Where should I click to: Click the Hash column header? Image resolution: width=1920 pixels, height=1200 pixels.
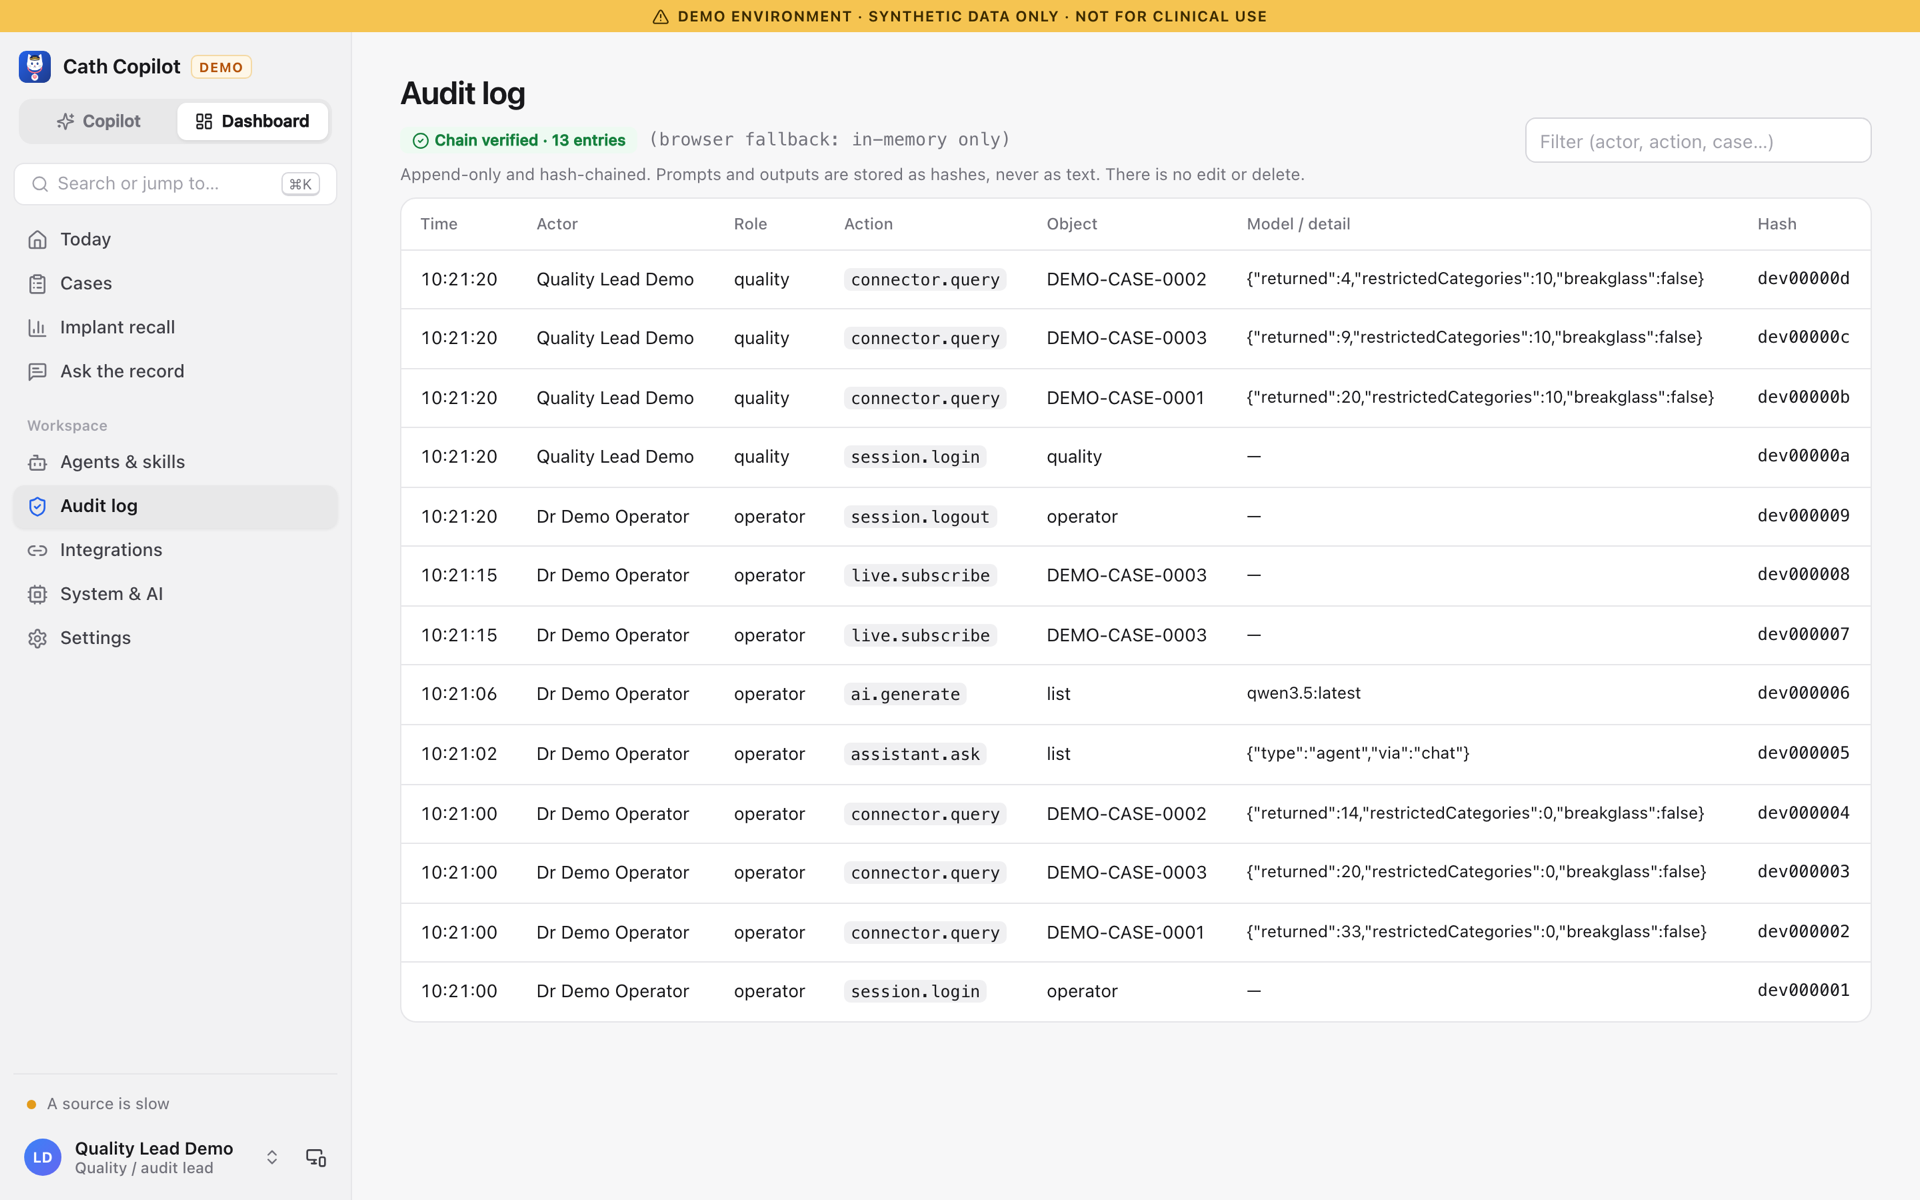(1777, 224)
